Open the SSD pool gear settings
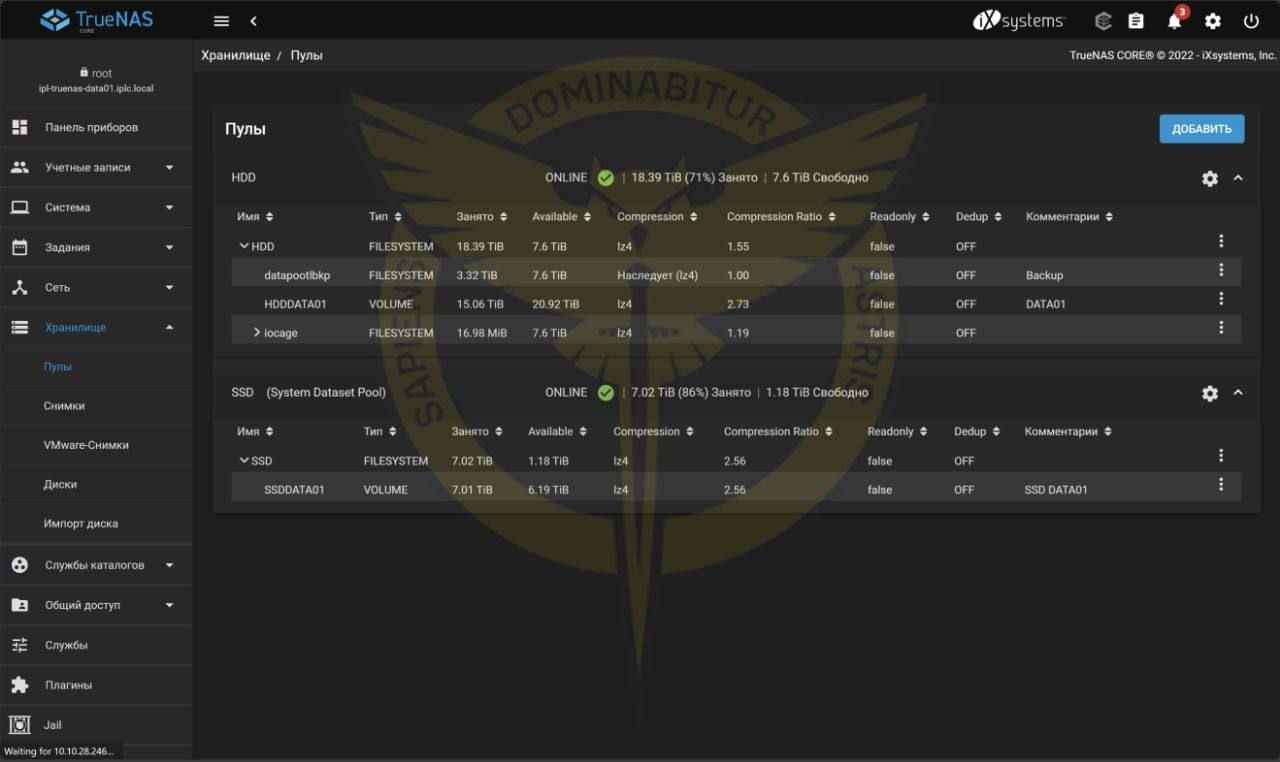 (1210, 394)
